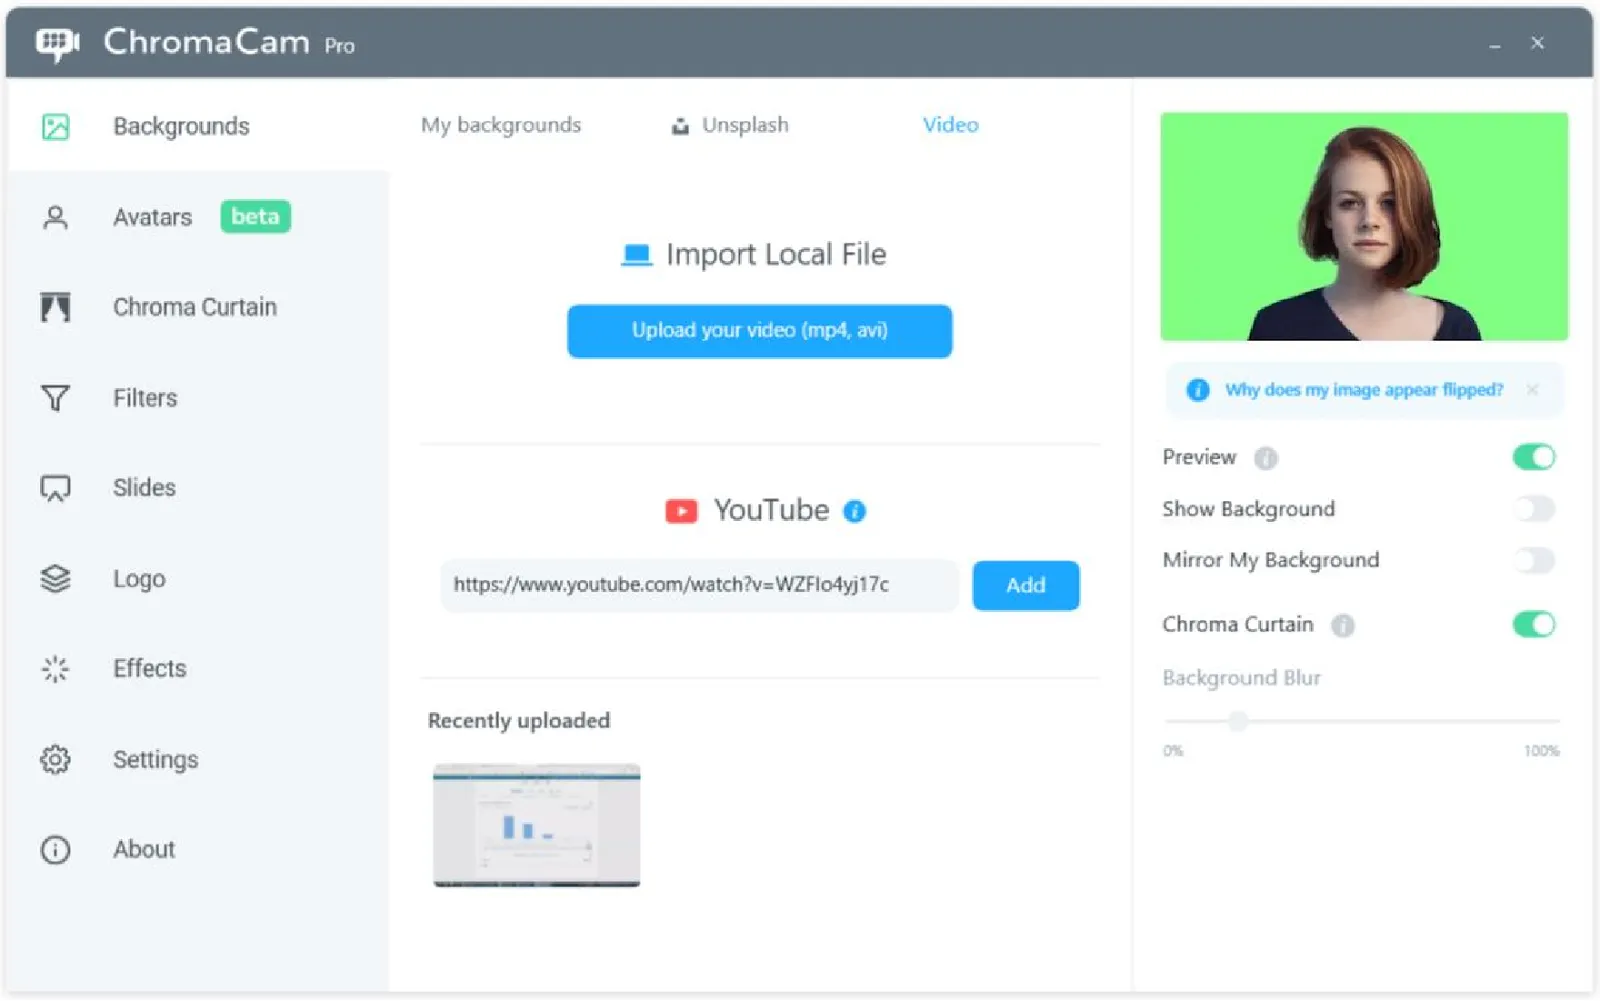Click the Backgrounds picture icon in sidebar
This screenshot has width=1600, height=1001.
click(x=56, y=127)
